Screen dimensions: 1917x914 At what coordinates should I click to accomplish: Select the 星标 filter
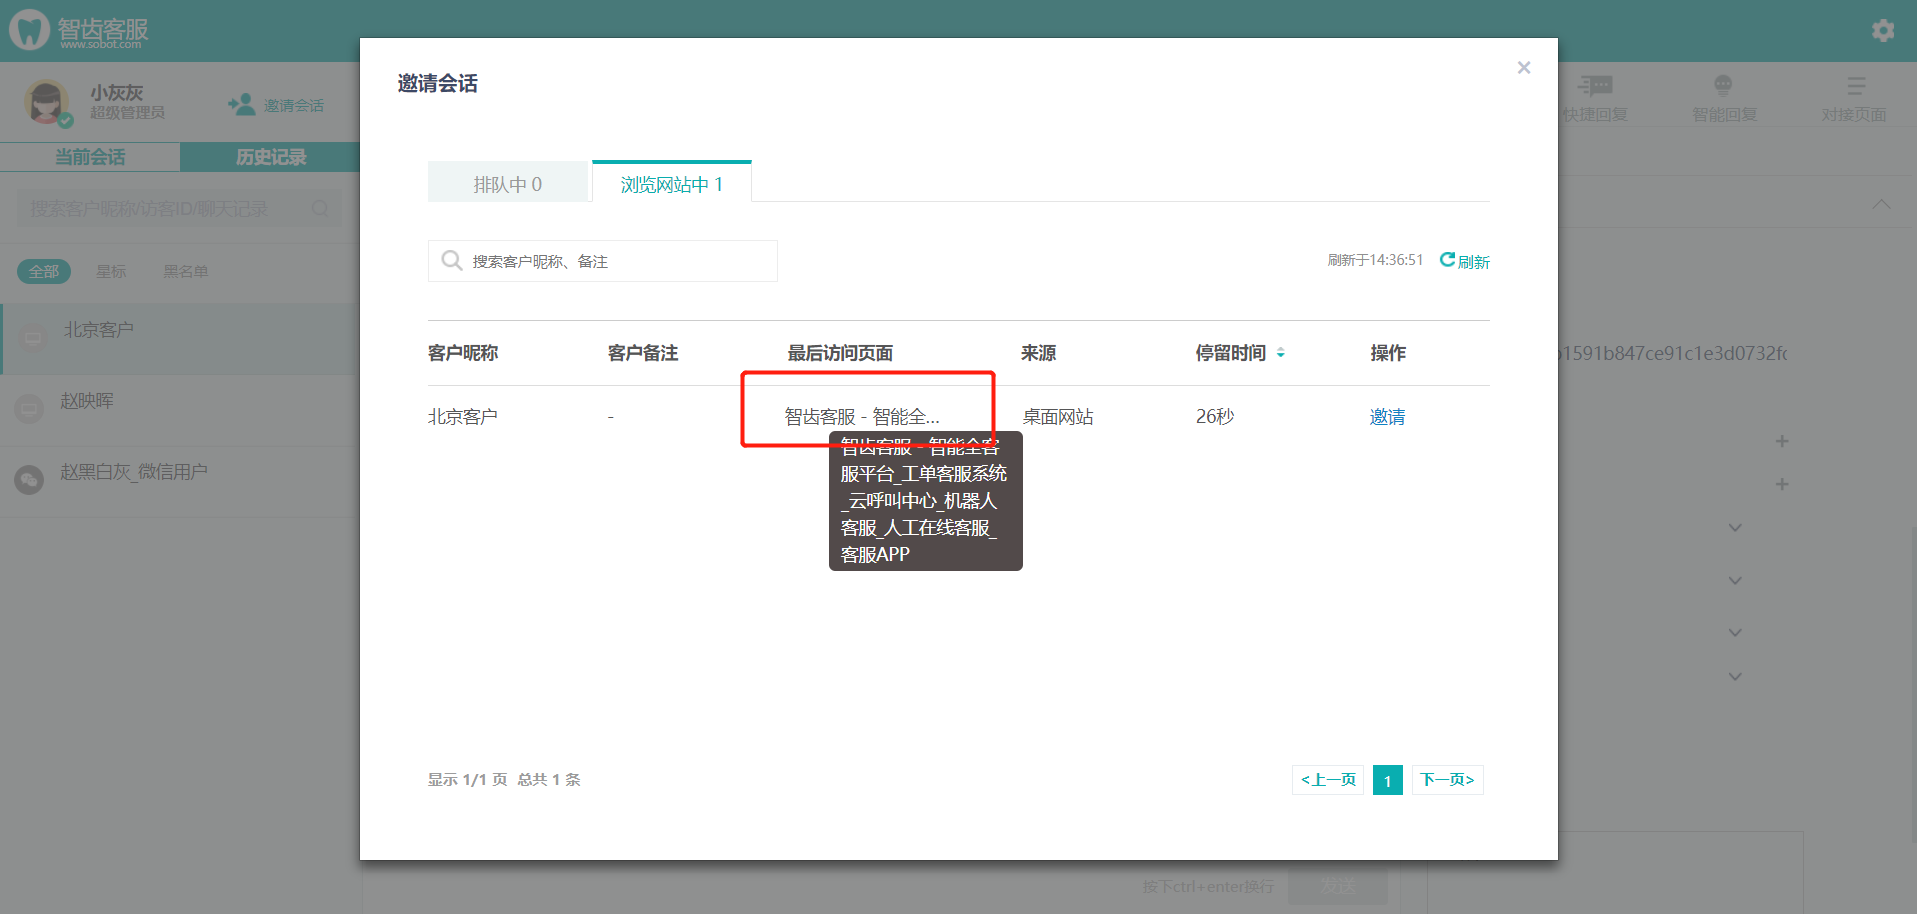111,271
